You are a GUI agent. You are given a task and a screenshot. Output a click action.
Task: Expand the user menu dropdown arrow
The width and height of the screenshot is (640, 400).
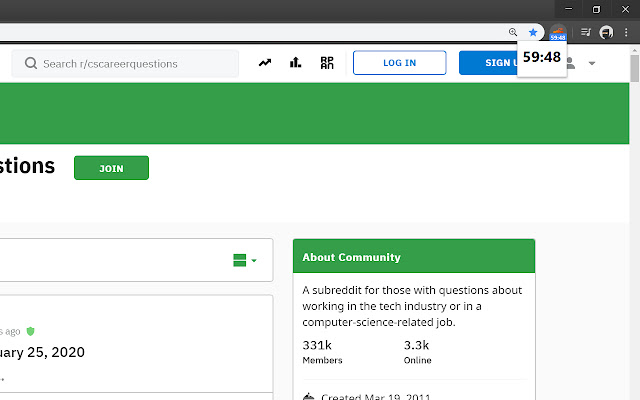pyautogui.click(x=592, y=63)
